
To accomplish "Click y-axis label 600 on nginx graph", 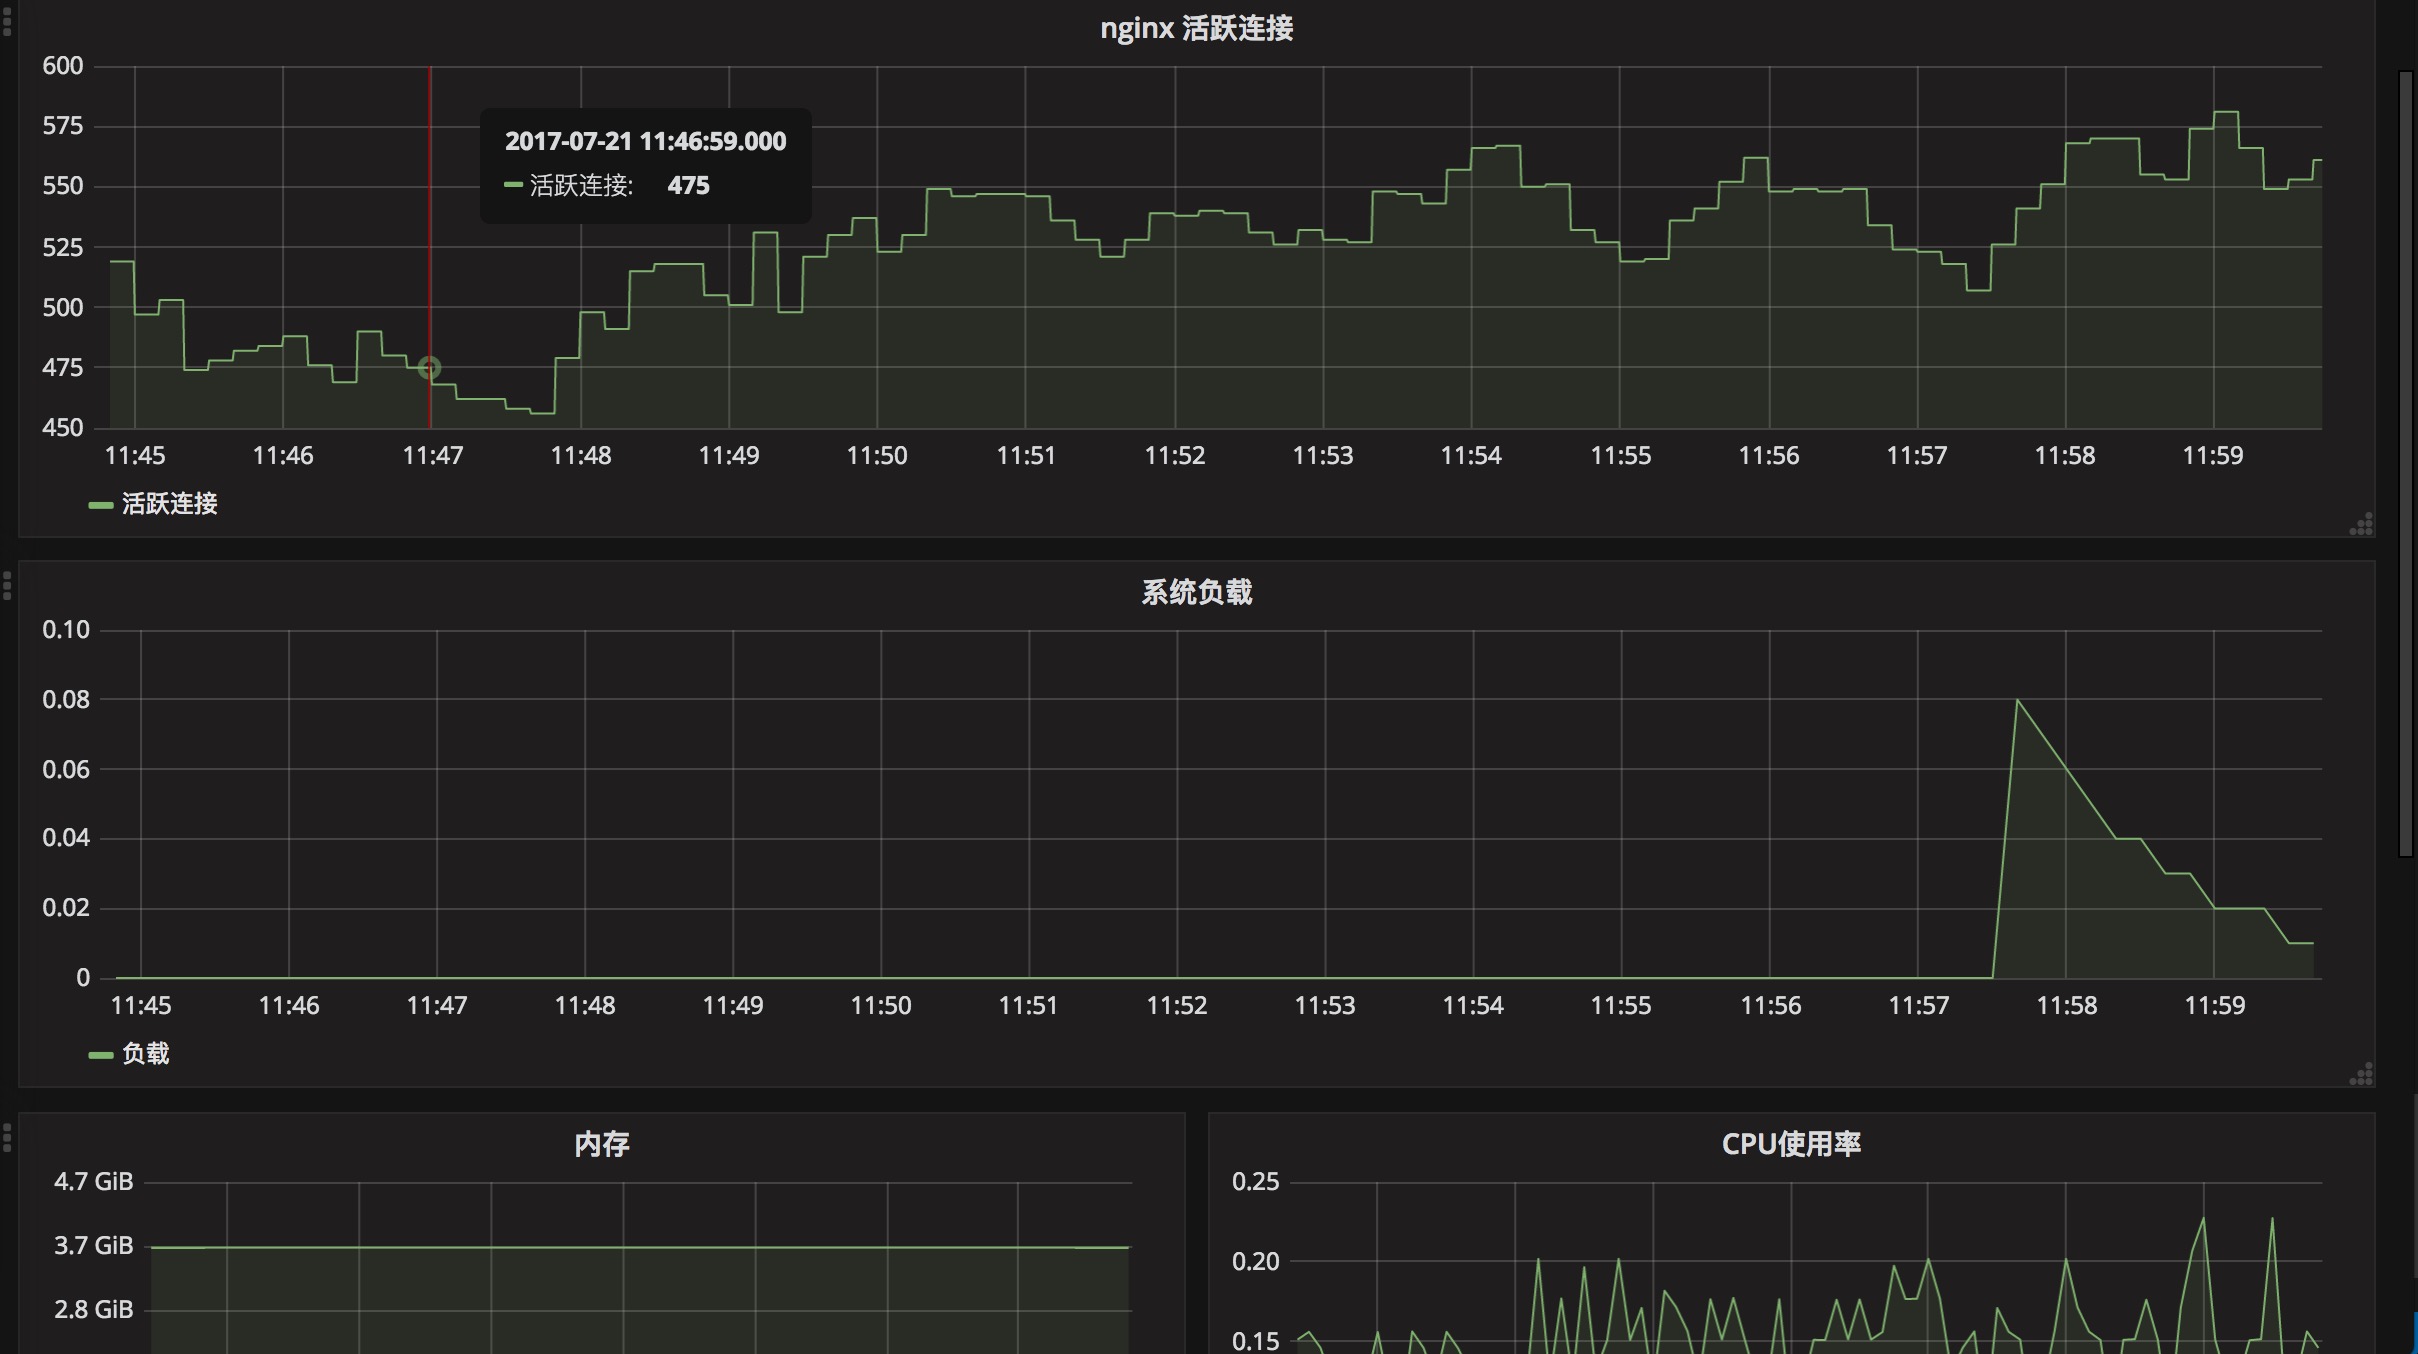I will 62,66.
